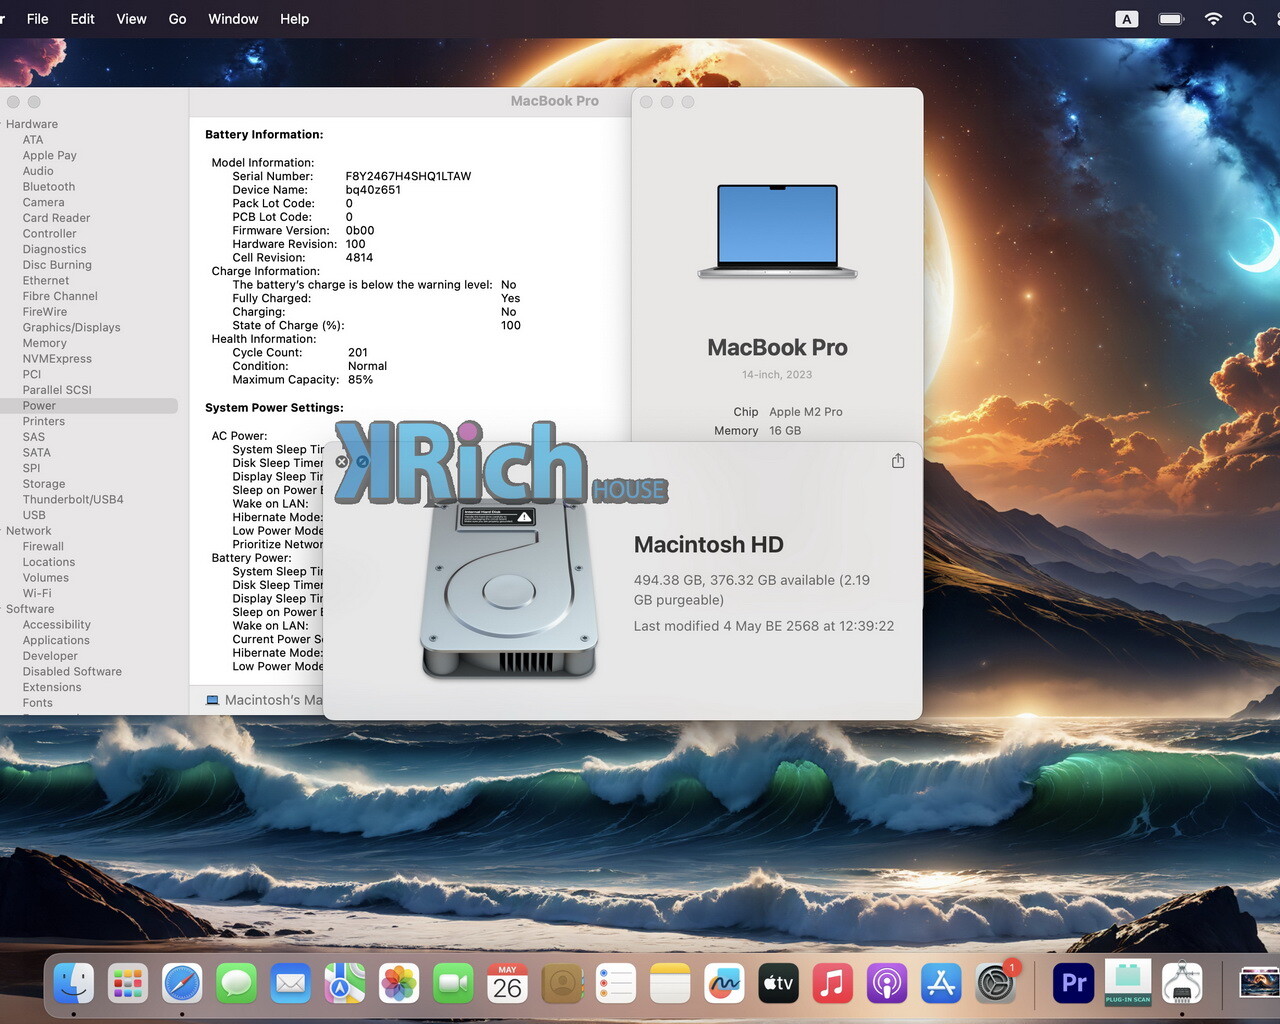This screenshot has height=1024, width=1280.
Task: Open Mail from the dock
Action: tap(291, 984)
